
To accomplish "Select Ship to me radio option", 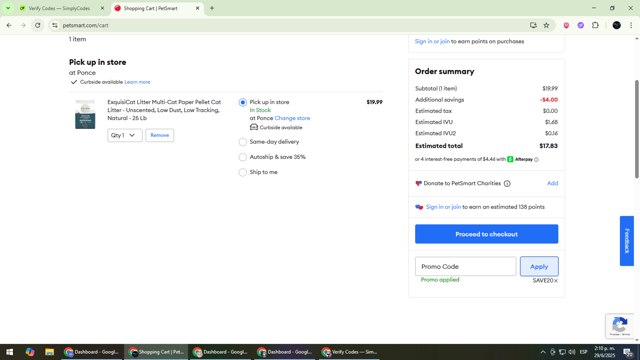I will (242, 172).
